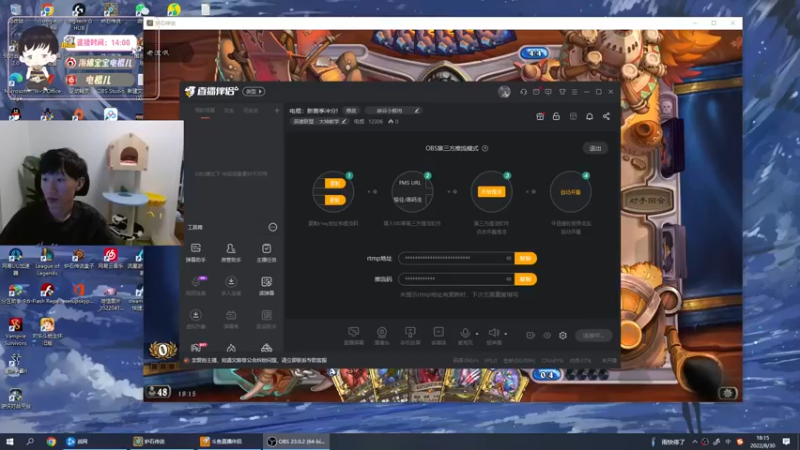Click the announcement text in the status bar
The image size is (800, 450).
[x=259, y=360]
